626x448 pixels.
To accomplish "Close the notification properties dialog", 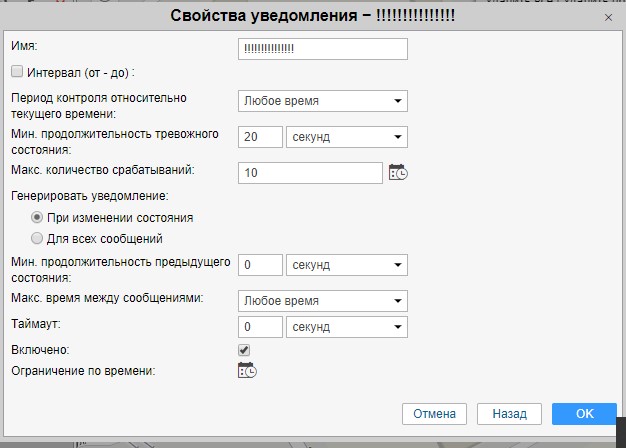I will click(x=609, y=17).
